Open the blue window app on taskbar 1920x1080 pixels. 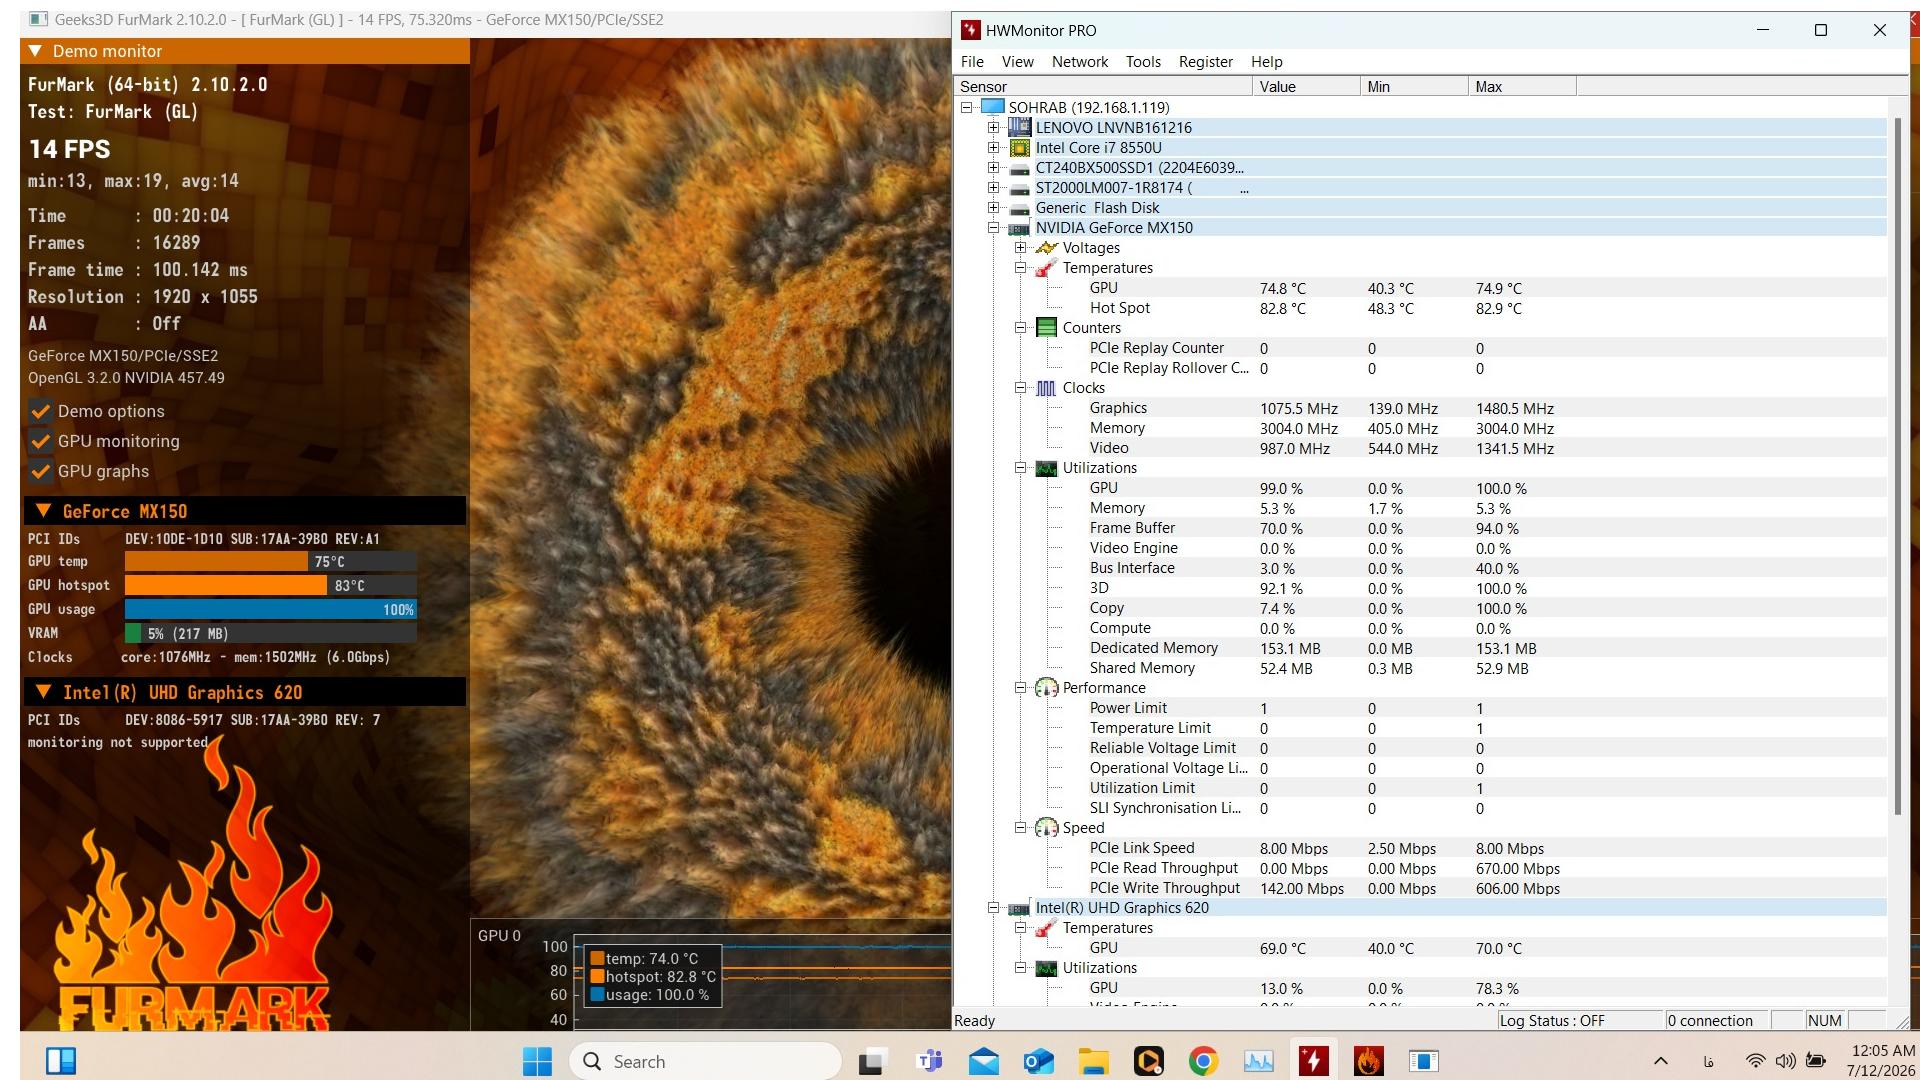click(1423, 1061)
